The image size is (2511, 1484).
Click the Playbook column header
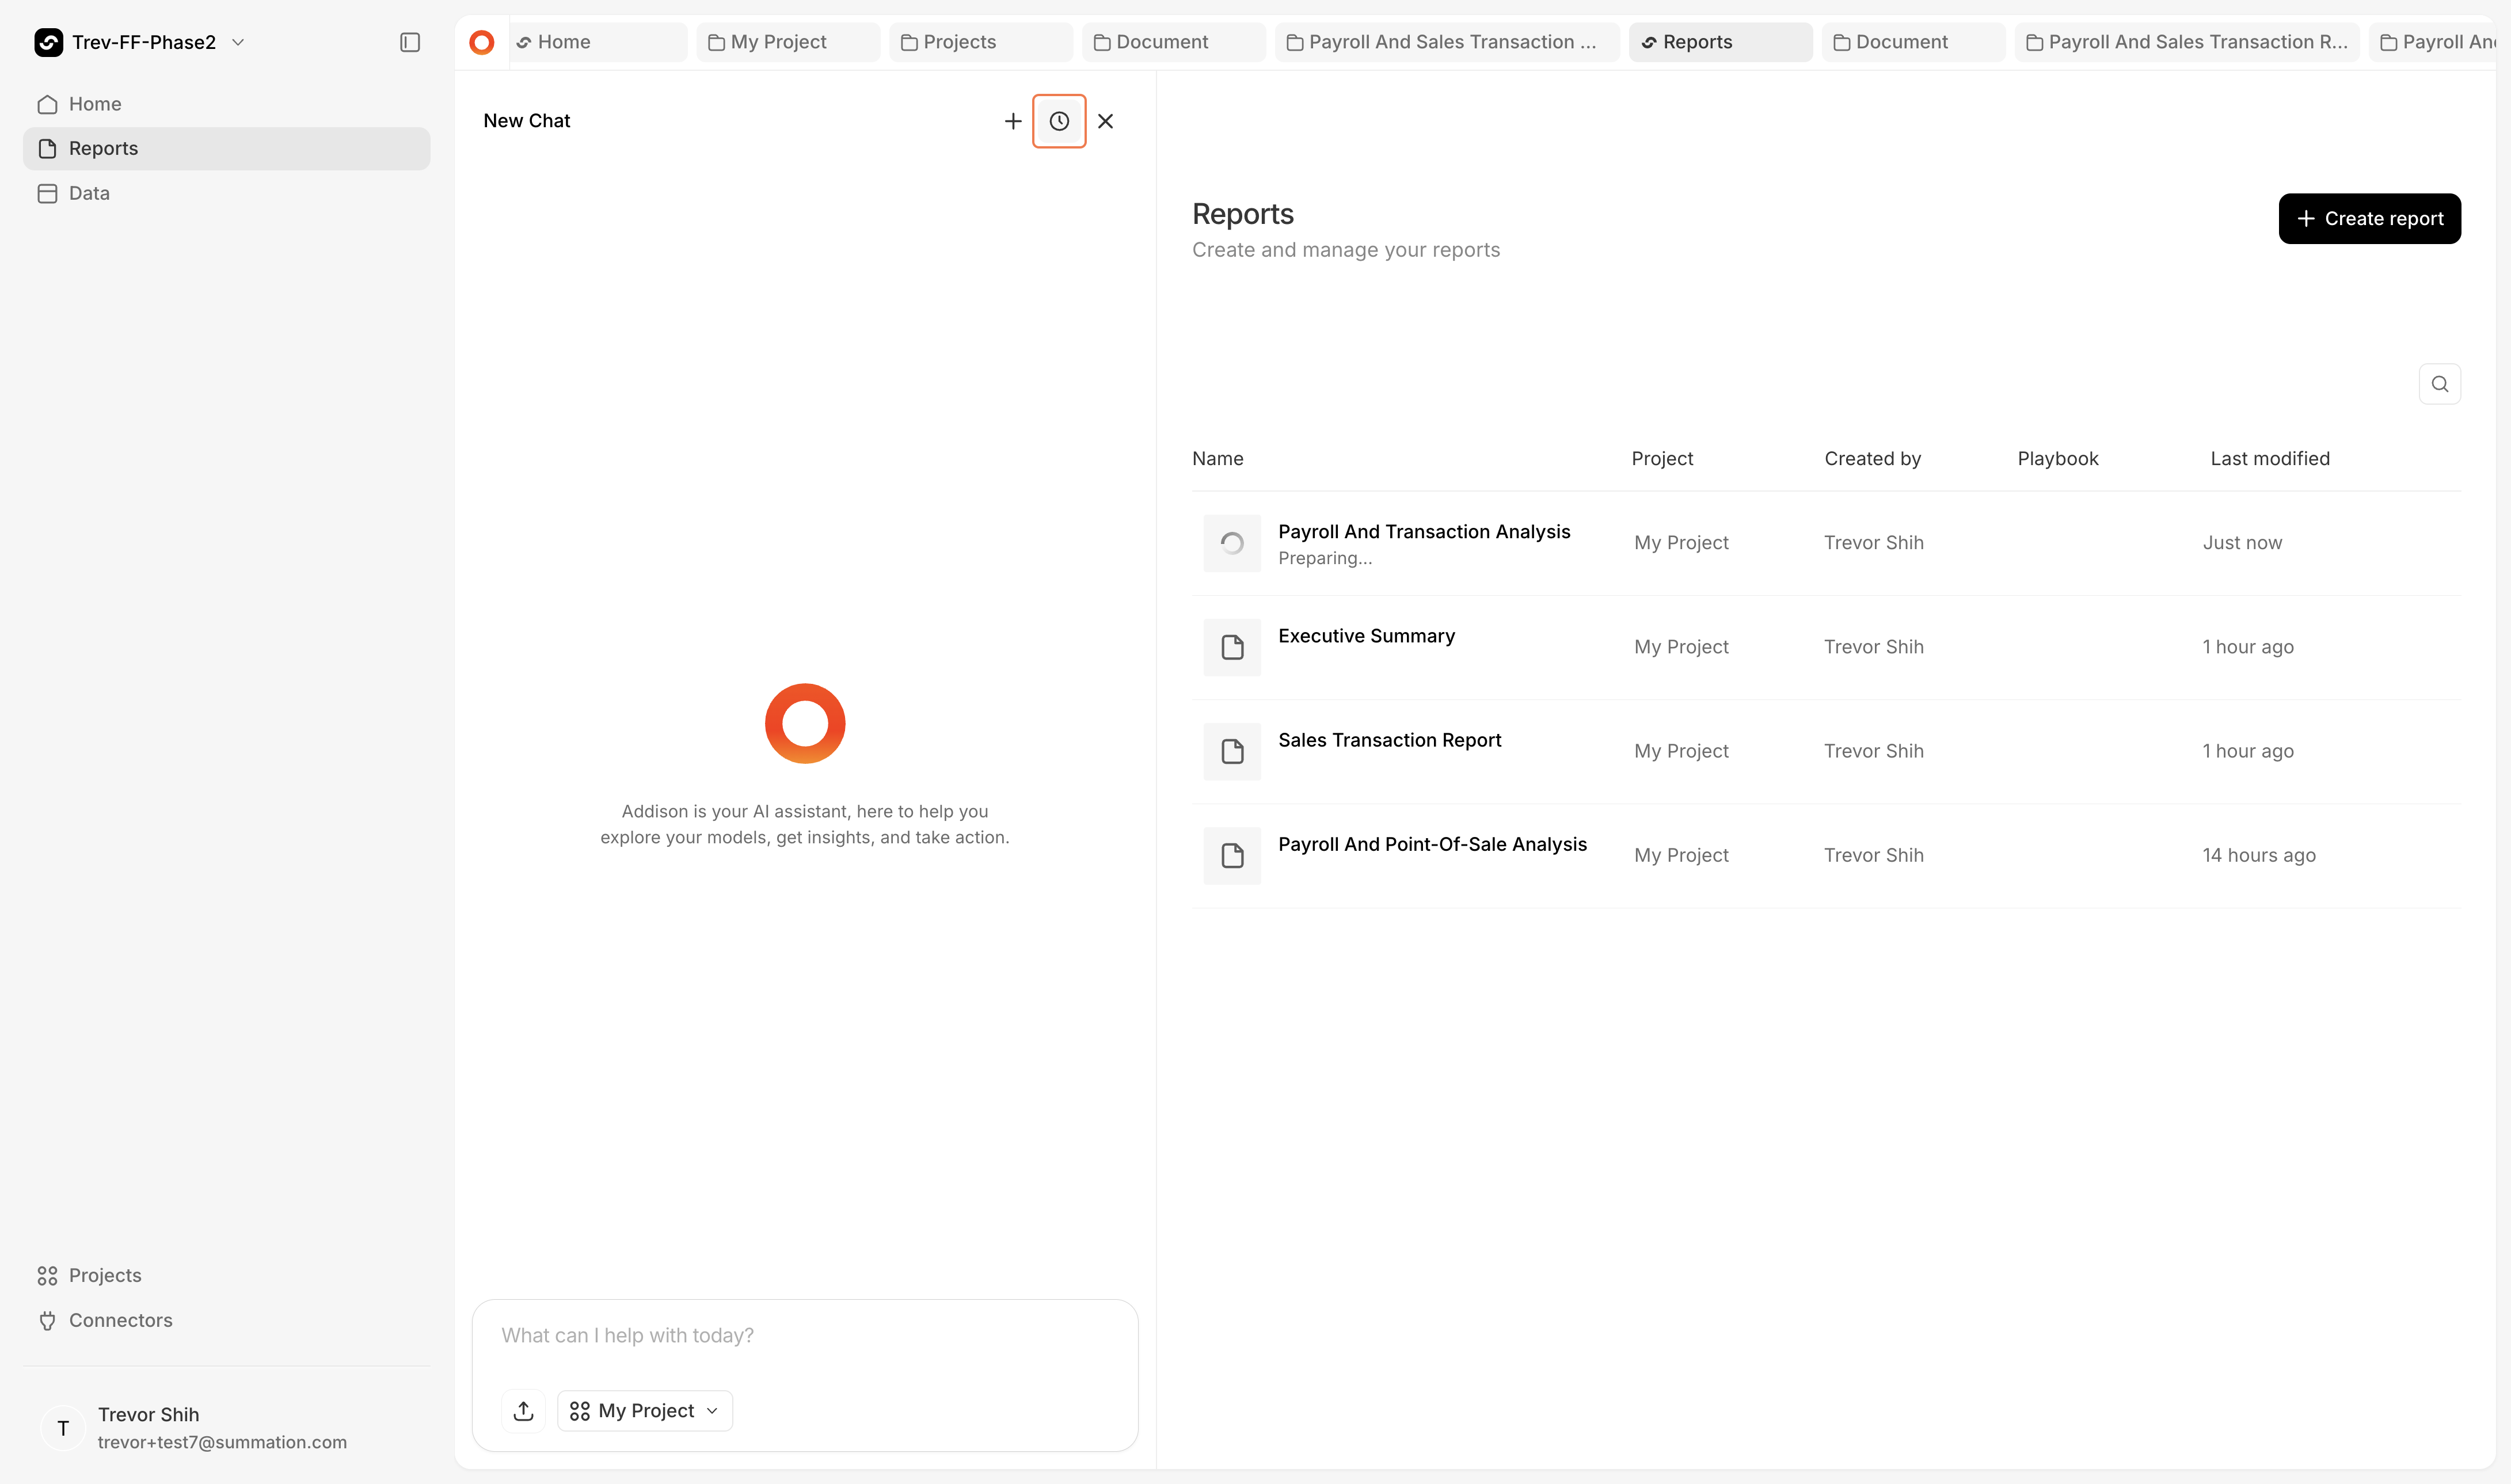(x=2057, y=459)
